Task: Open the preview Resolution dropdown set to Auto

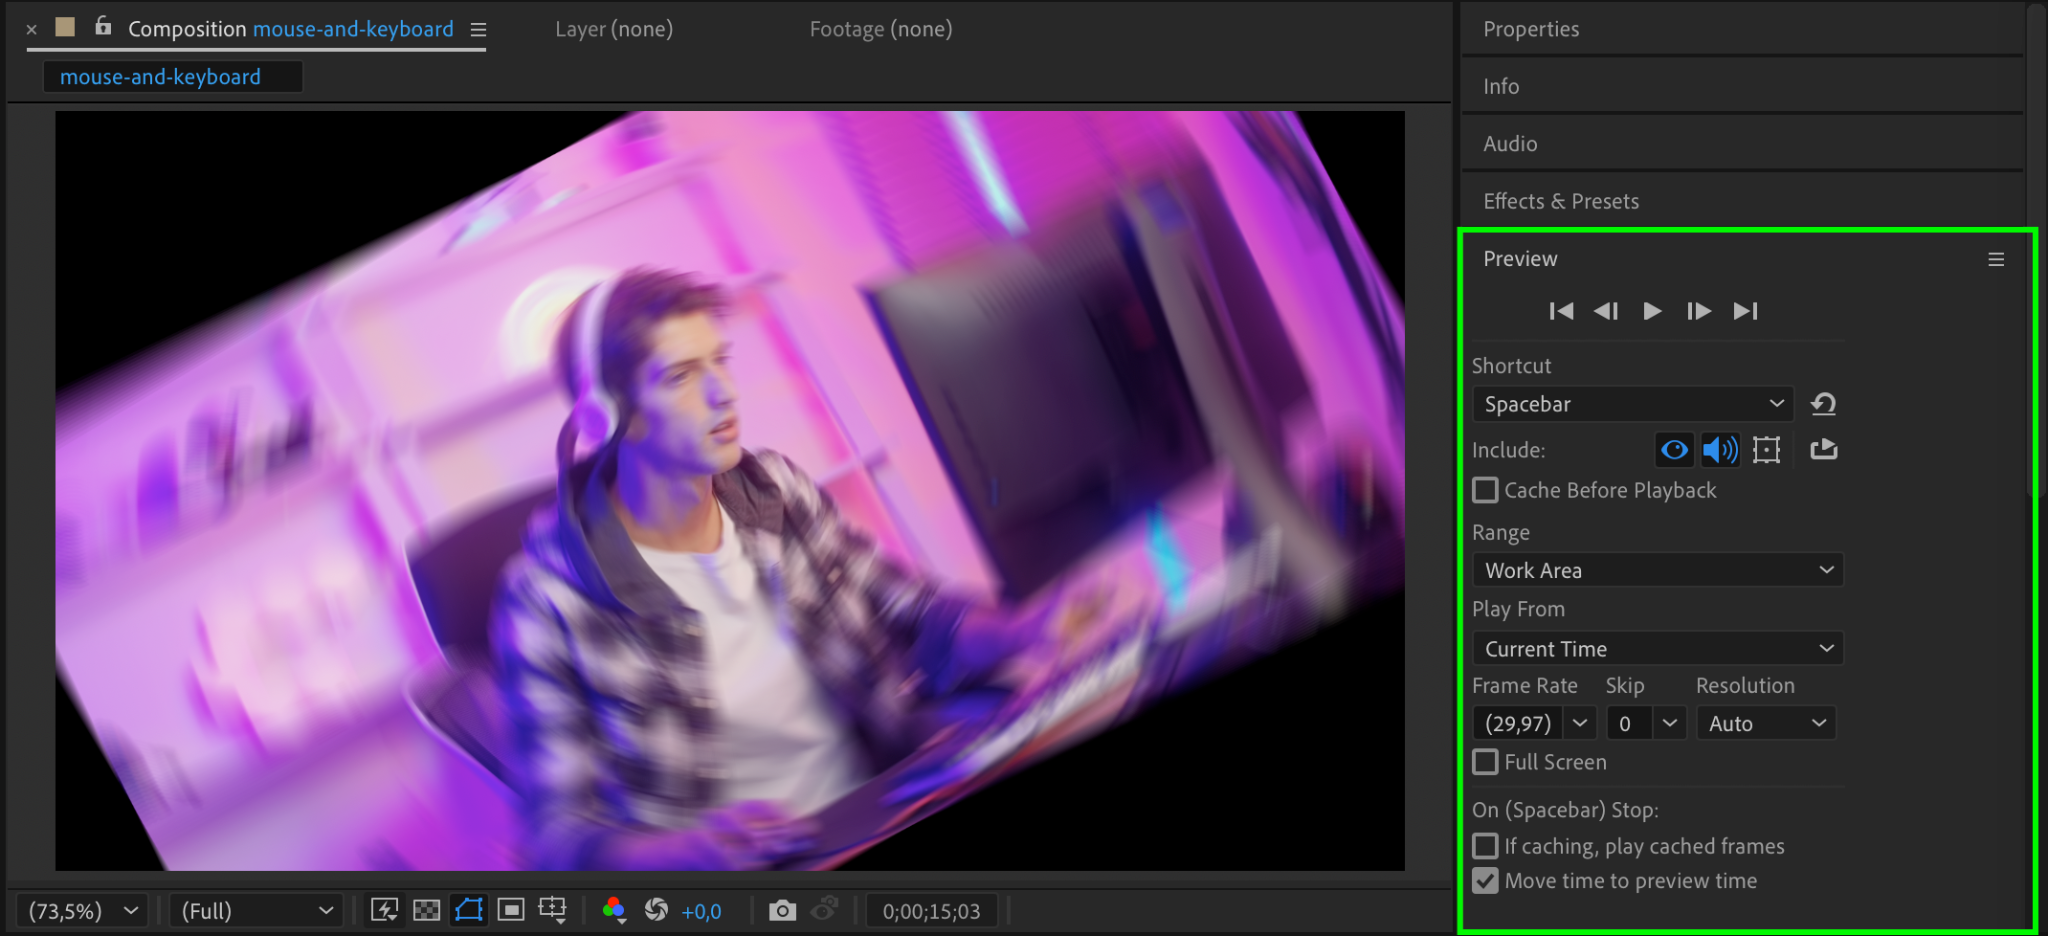Action: click(1766, 723)
